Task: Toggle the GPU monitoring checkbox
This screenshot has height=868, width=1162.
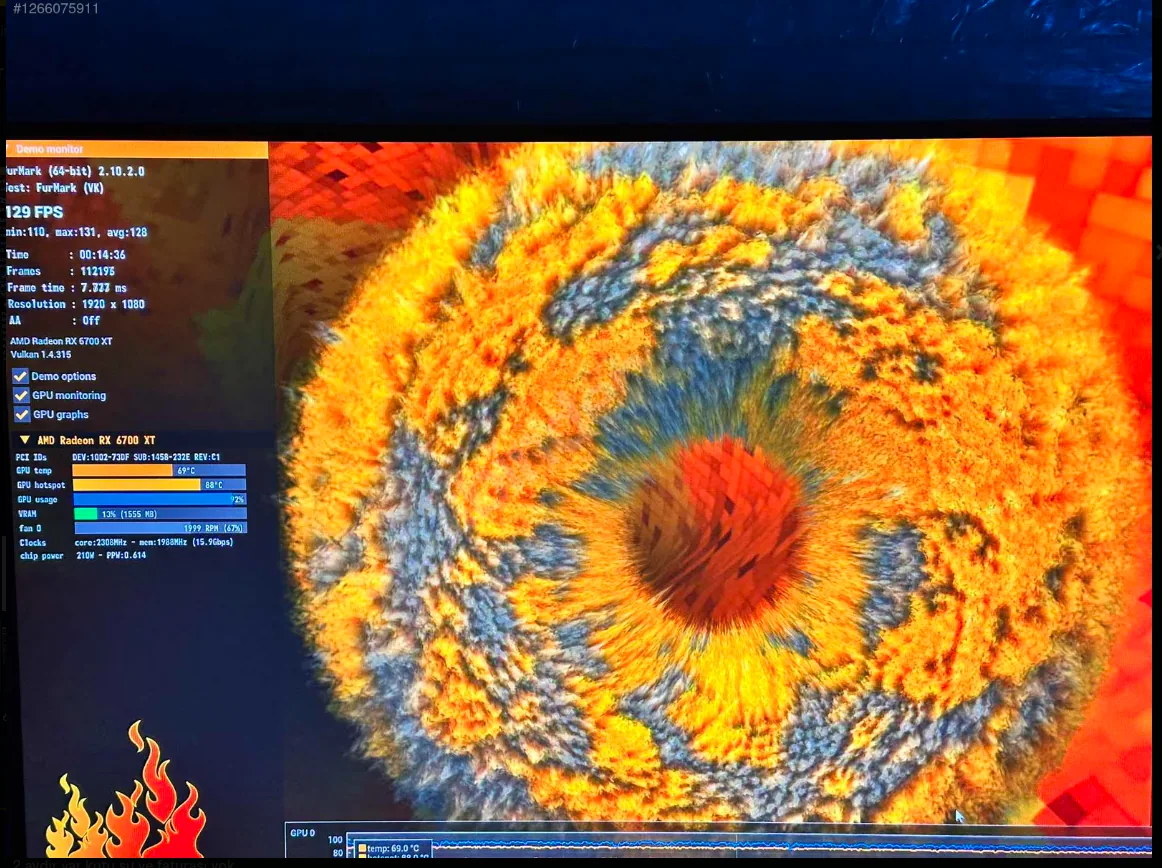Action: (21, 395)
